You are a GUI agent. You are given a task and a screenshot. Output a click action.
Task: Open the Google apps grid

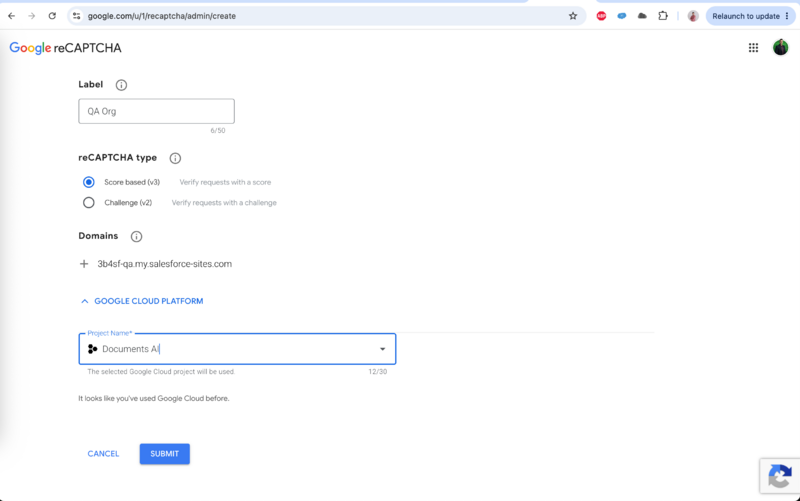click(x=753, y=47)
